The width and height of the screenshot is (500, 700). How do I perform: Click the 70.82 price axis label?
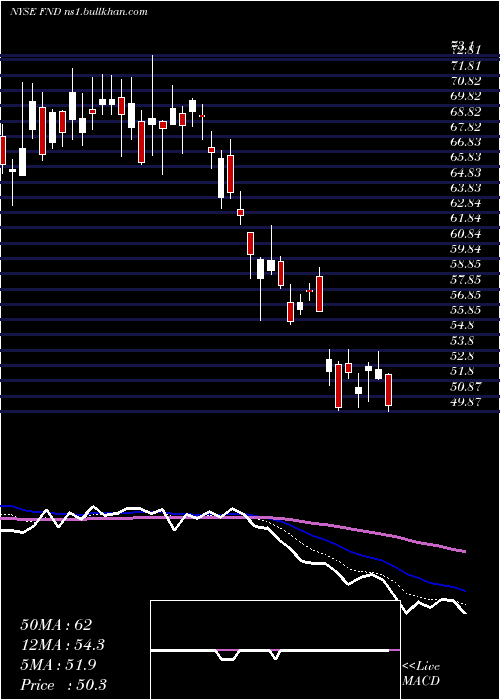[x=466, y=81]
